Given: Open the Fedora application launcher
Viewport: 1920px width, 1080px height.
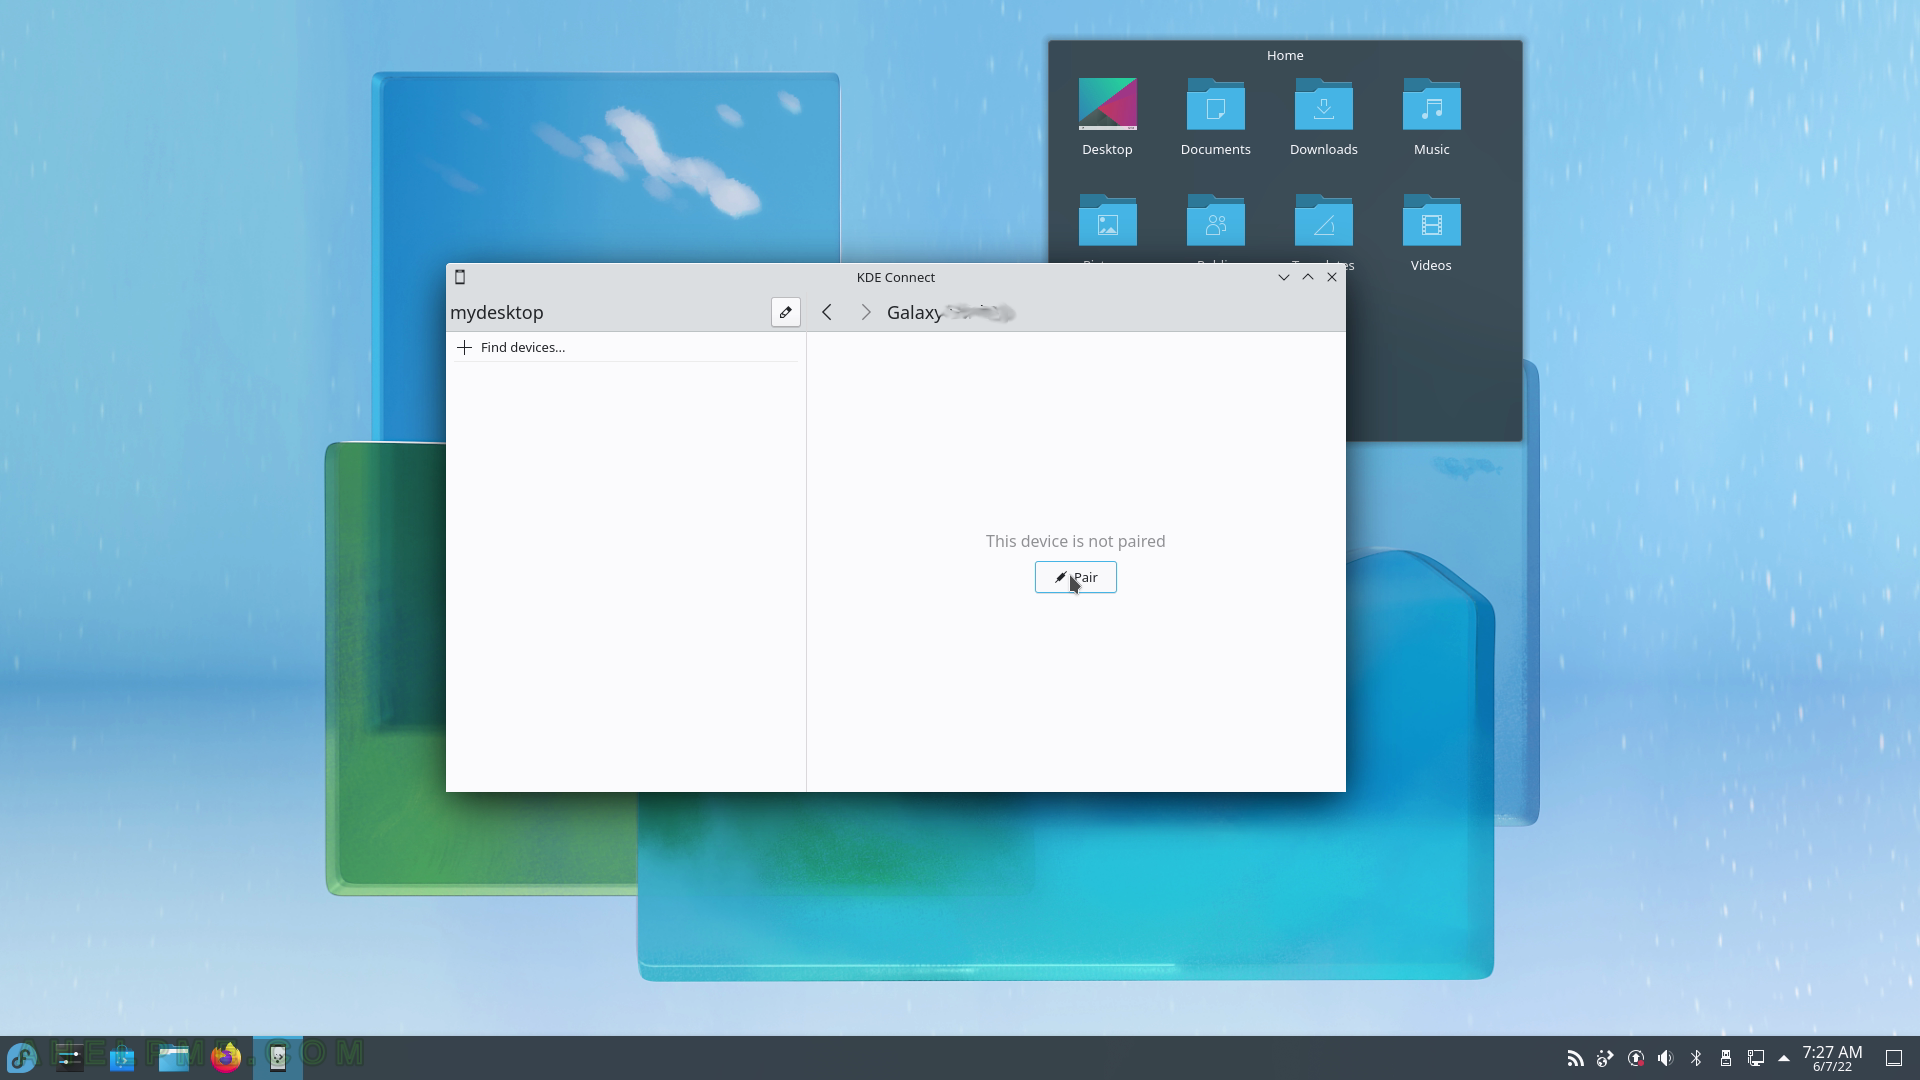Looking at the screenshot, I should [22, 1057].
